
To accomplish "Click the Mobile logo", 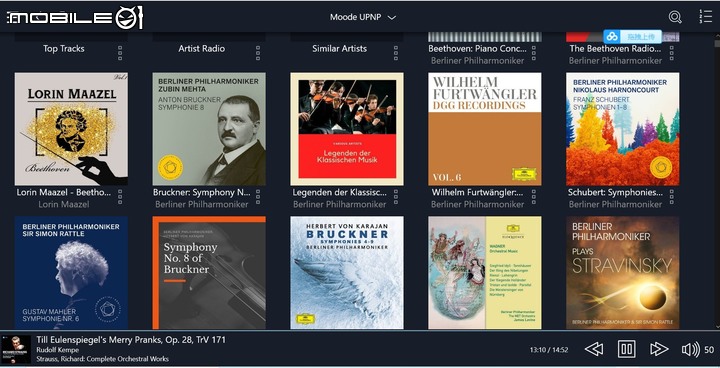I will pyautogui.click(x=75, y=17).
